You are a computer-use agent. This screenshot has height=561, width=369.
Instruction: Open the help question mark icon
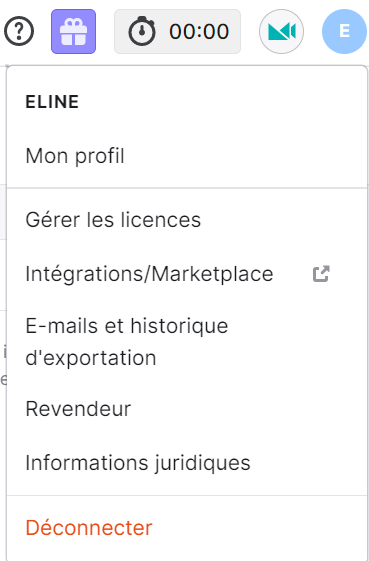click(x=19, y=31)
